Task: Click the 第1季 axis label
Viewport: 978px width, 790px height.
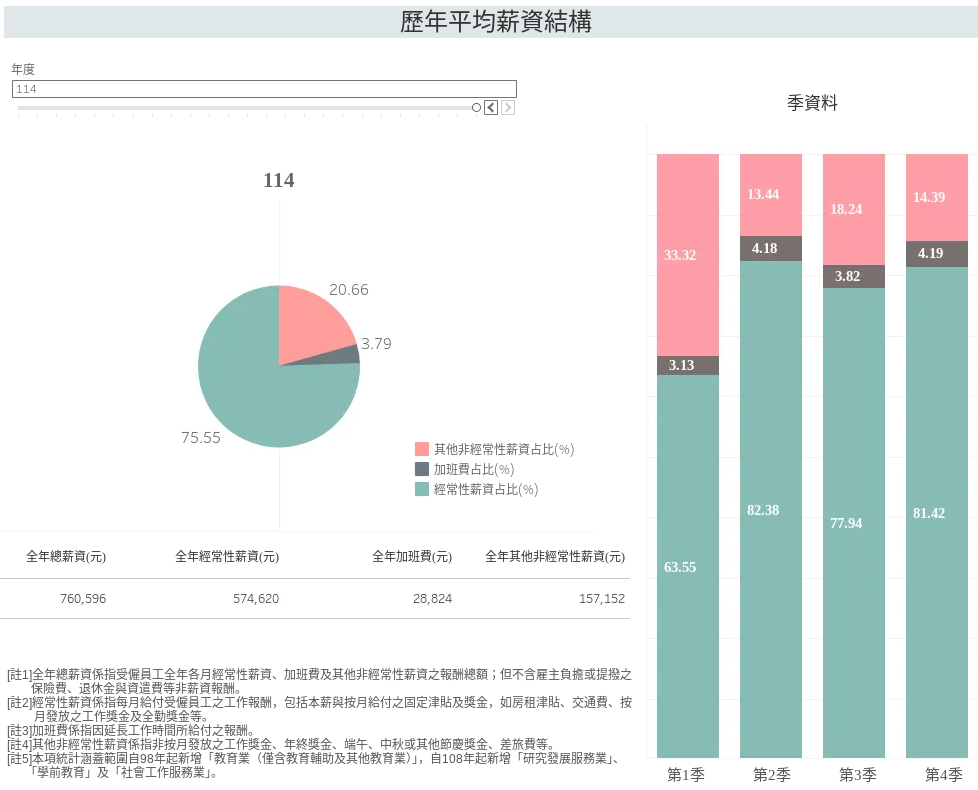Action: pyautogui.click(x=686, y=775)
